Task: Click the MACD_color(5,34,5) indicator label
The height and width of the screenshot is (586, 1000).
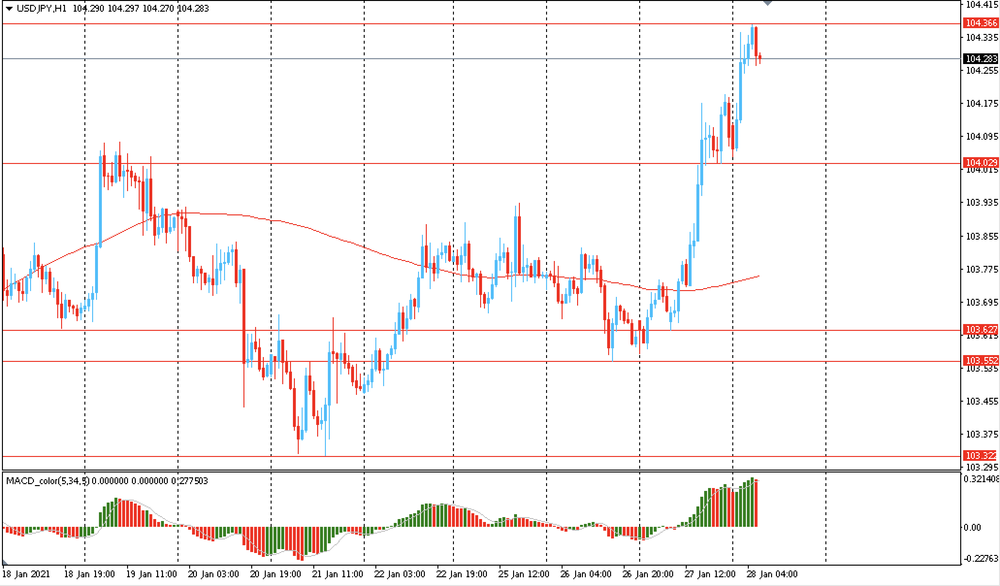Action: 48,480
